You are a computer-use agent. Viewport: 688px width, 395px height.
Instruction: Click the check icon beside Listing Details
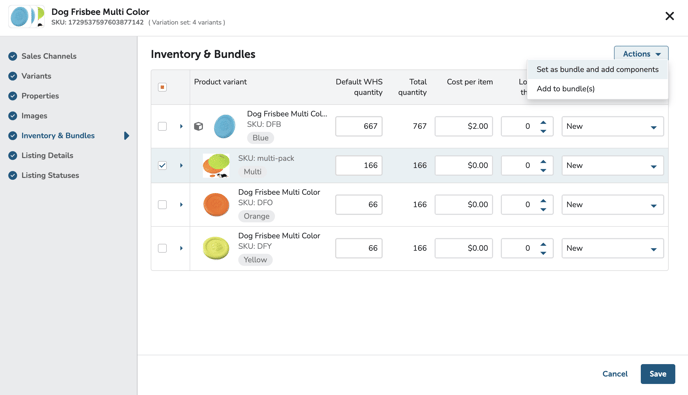pyautogui.click(x=13, y=155)
